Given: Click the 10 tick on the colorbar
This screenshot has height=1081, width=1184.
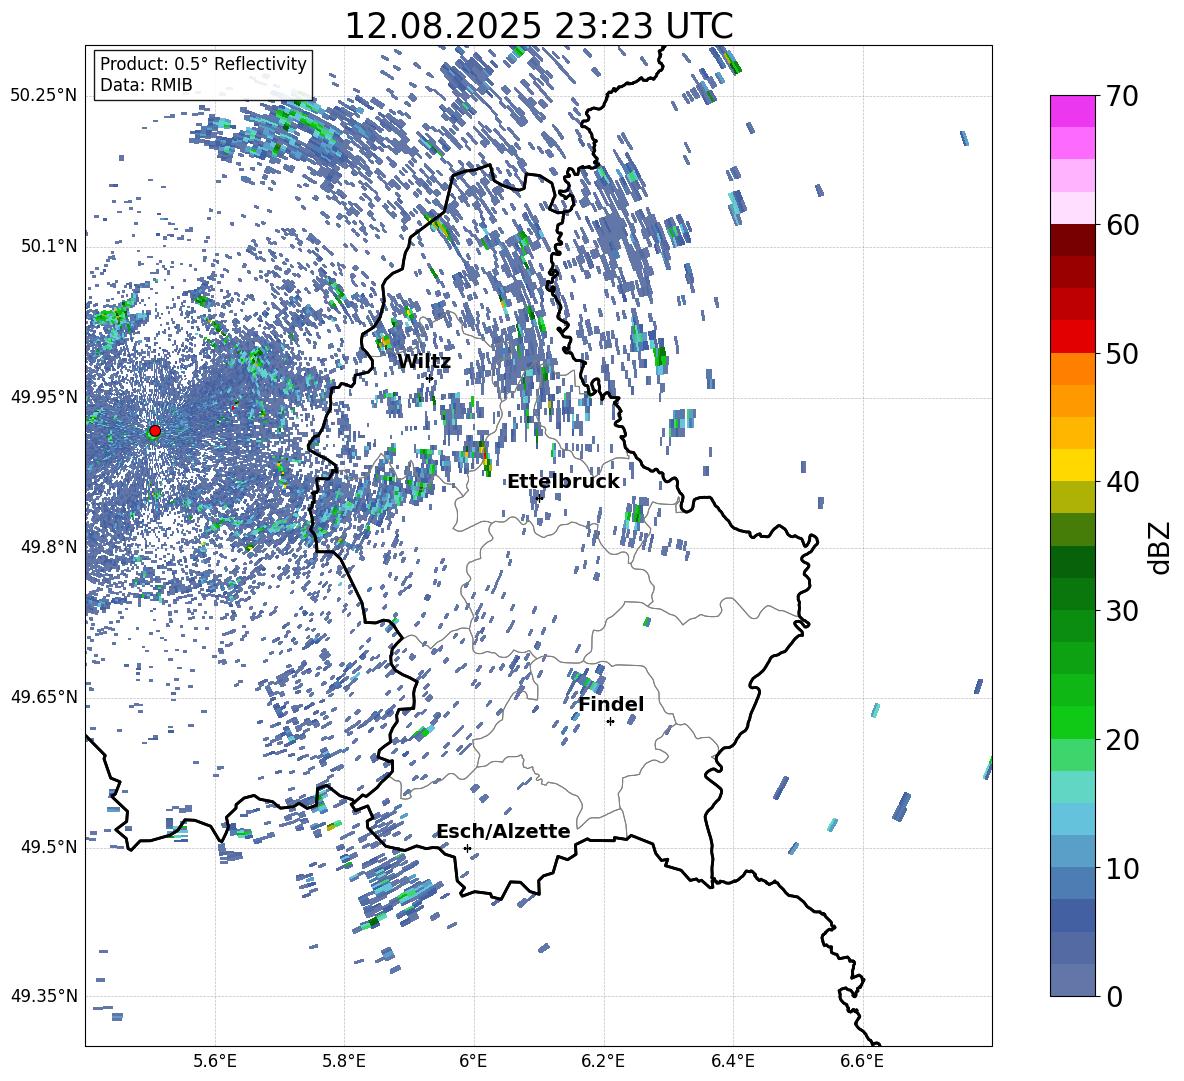Looking at the screenshot, I should (1122, 868).
